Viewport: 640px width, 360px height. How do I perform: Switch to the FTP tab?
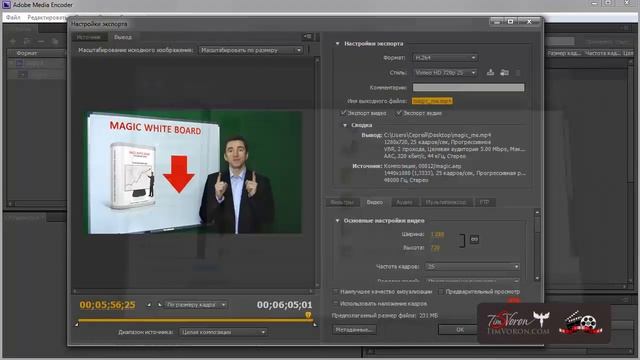[x=484, y=202]
